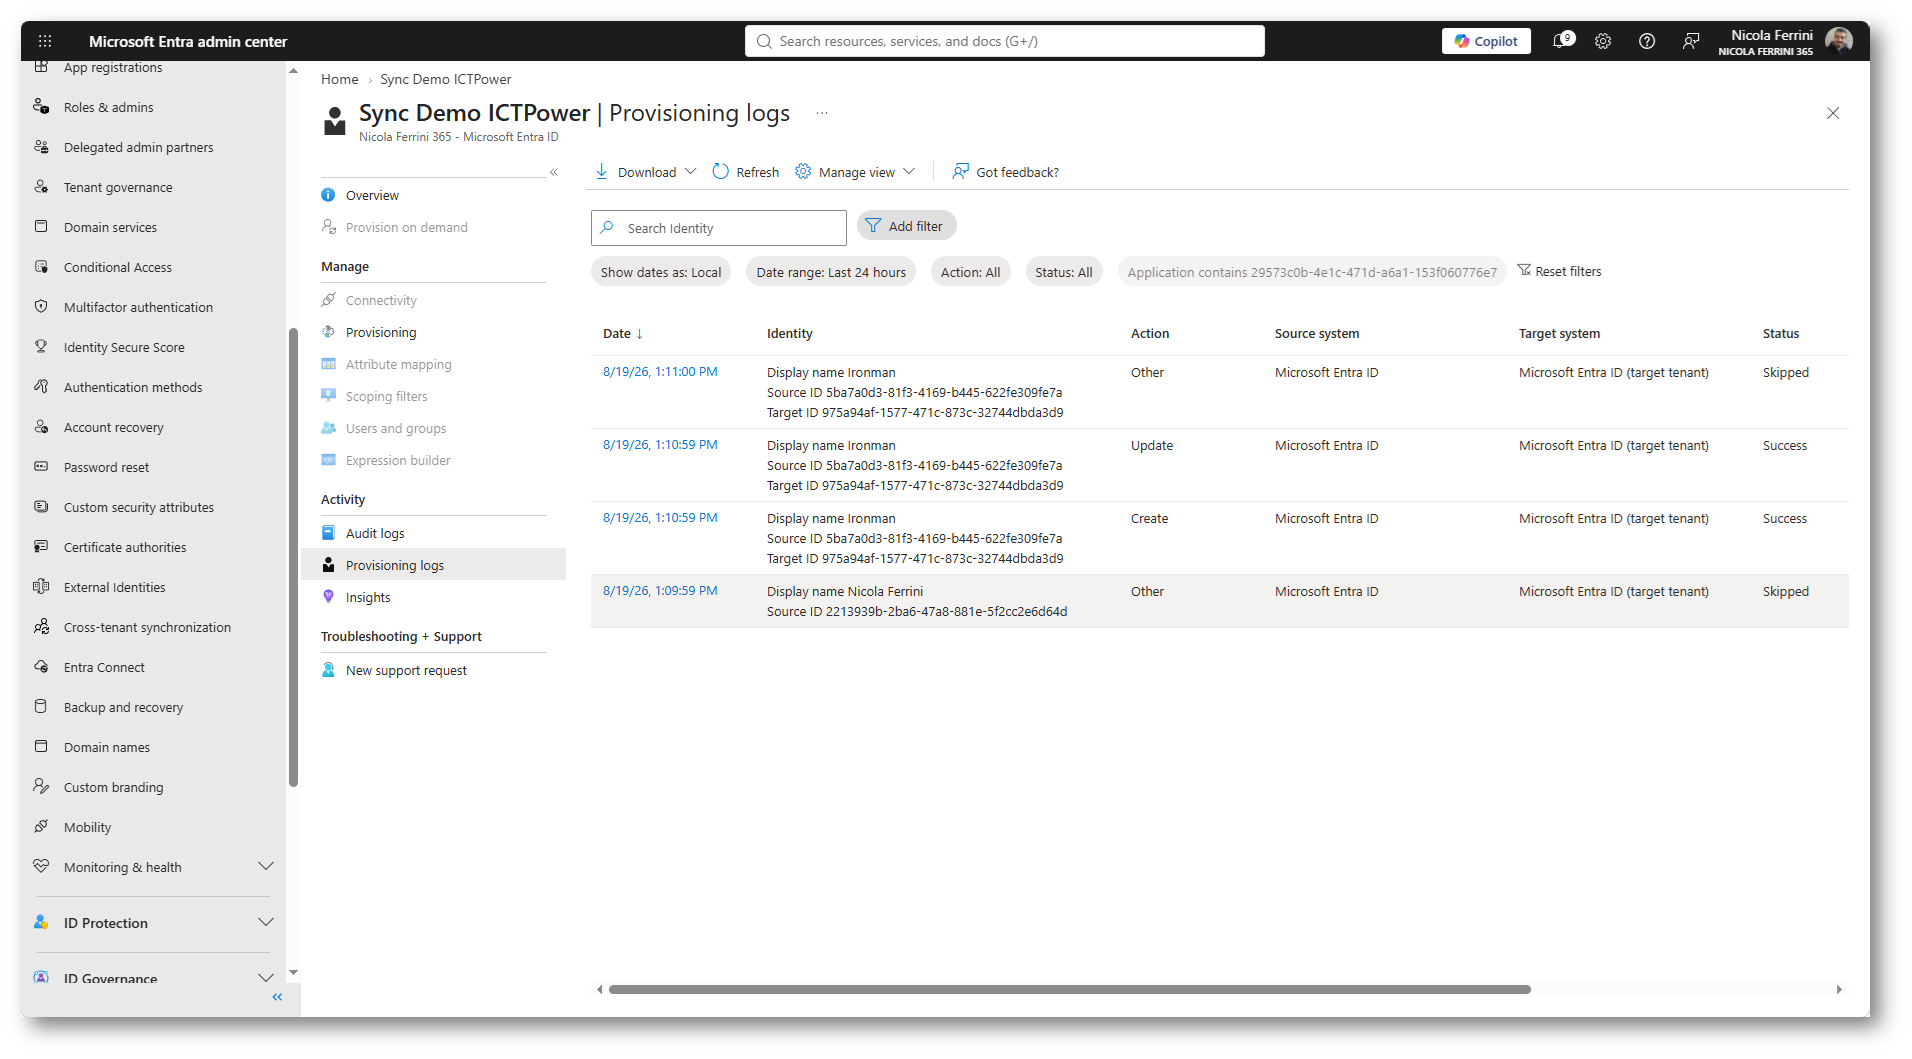Click the Account recovery icon
1912x1059 pixels.
[41, 427]
